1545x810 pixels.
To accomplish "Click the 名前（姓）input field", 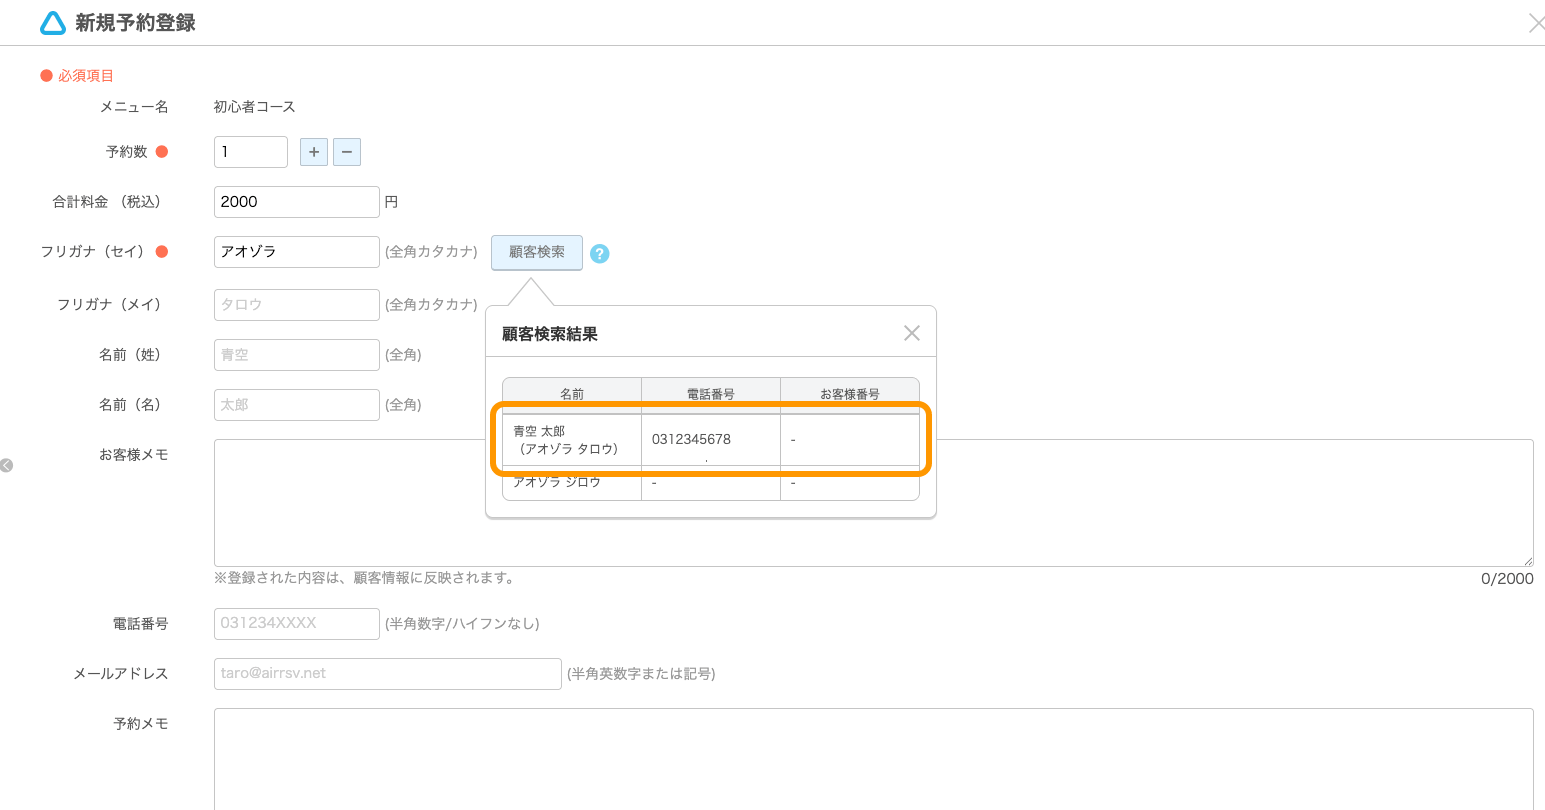I will click(296, 354).
